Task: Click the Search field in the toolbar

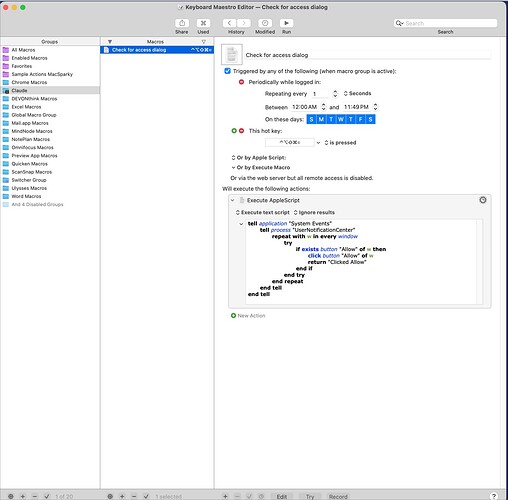Action: coord(445,23)
